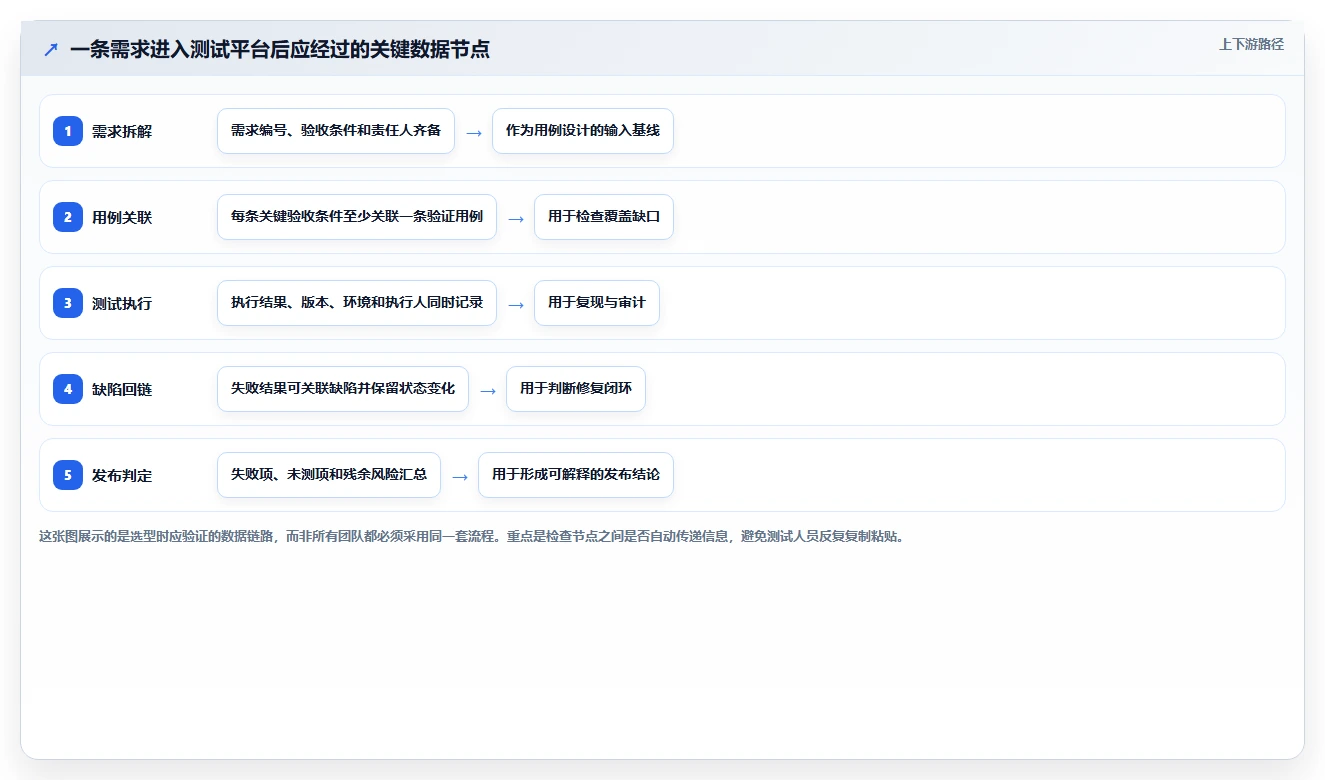Click the 用于复现与审计 box
The width and height of the screenshot is (1325, 780).
coord(597,303)
